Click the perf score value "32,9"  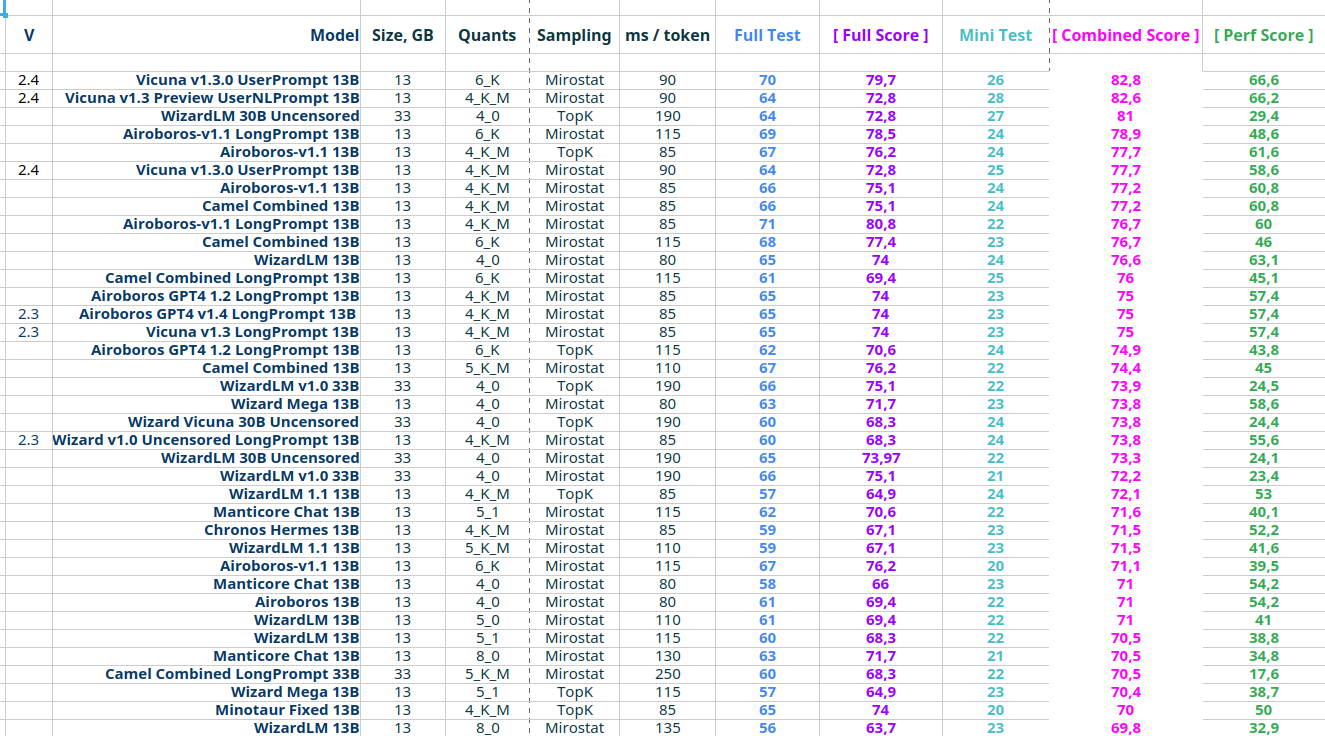click(x=1264, y=728)
